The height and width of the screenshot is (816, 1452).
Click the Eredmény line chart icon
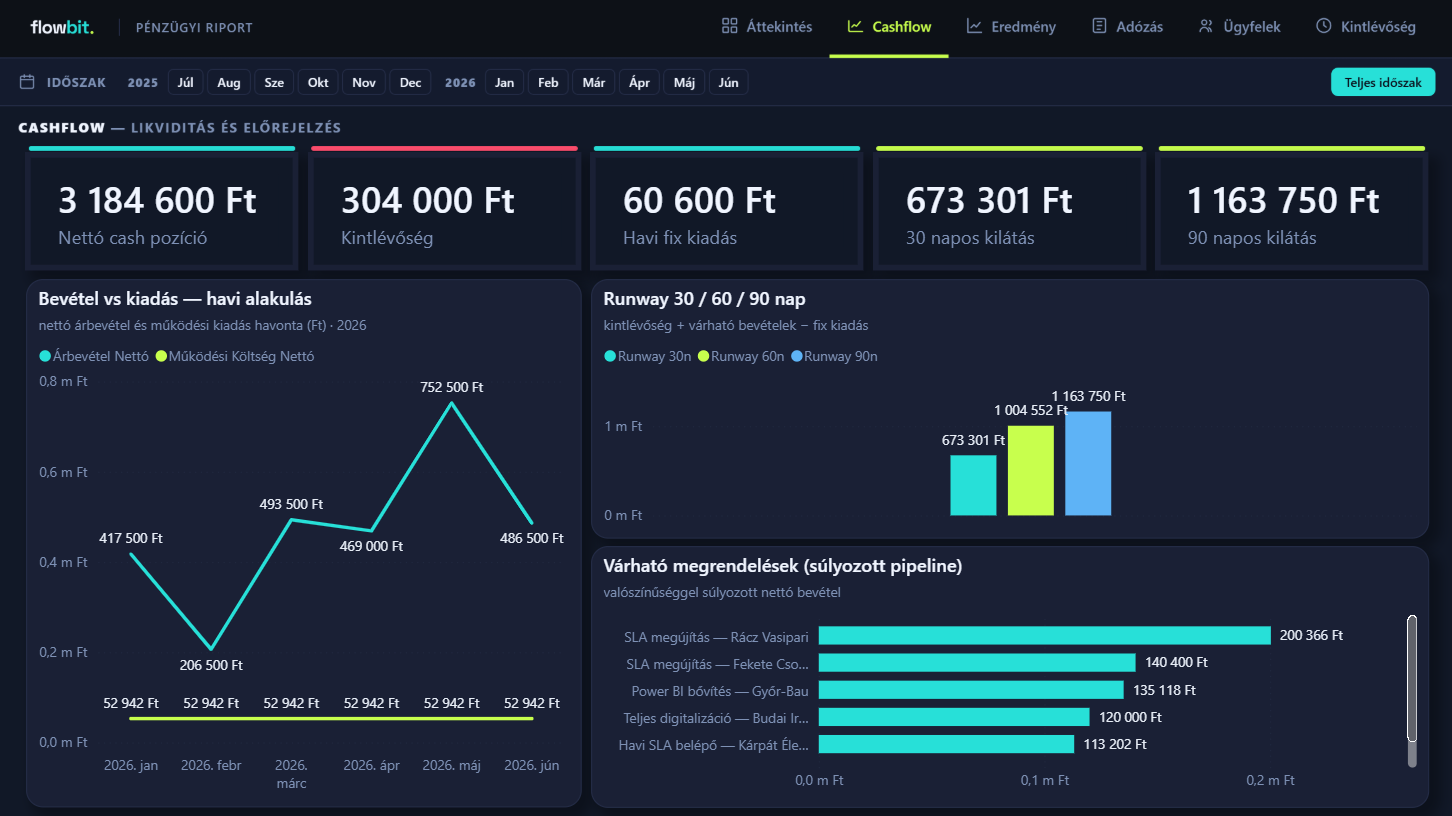974,26
